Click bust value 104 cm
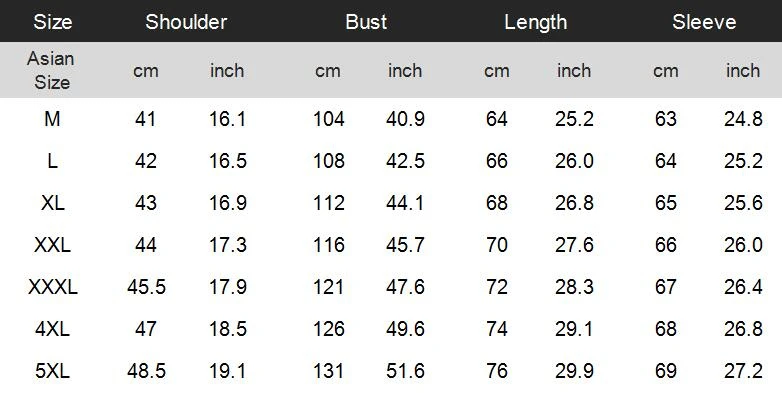 point(329,119)
